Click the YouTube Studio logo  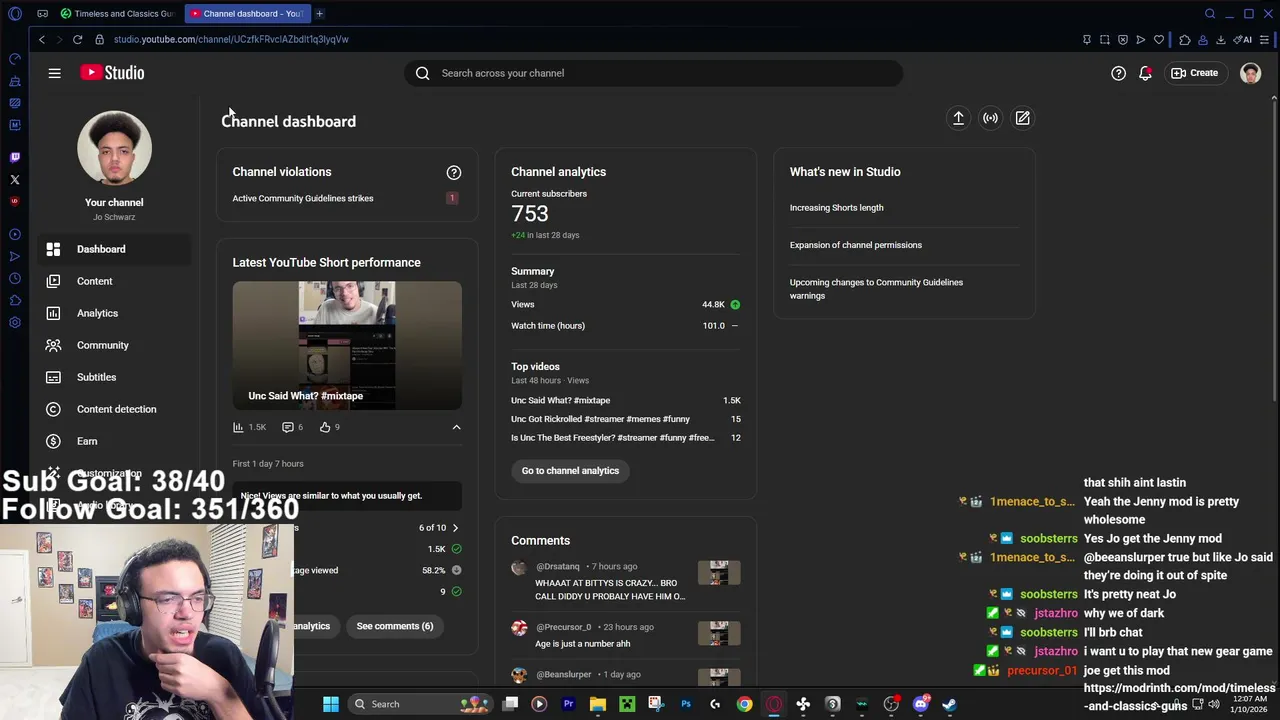click(x=112, y=73)
